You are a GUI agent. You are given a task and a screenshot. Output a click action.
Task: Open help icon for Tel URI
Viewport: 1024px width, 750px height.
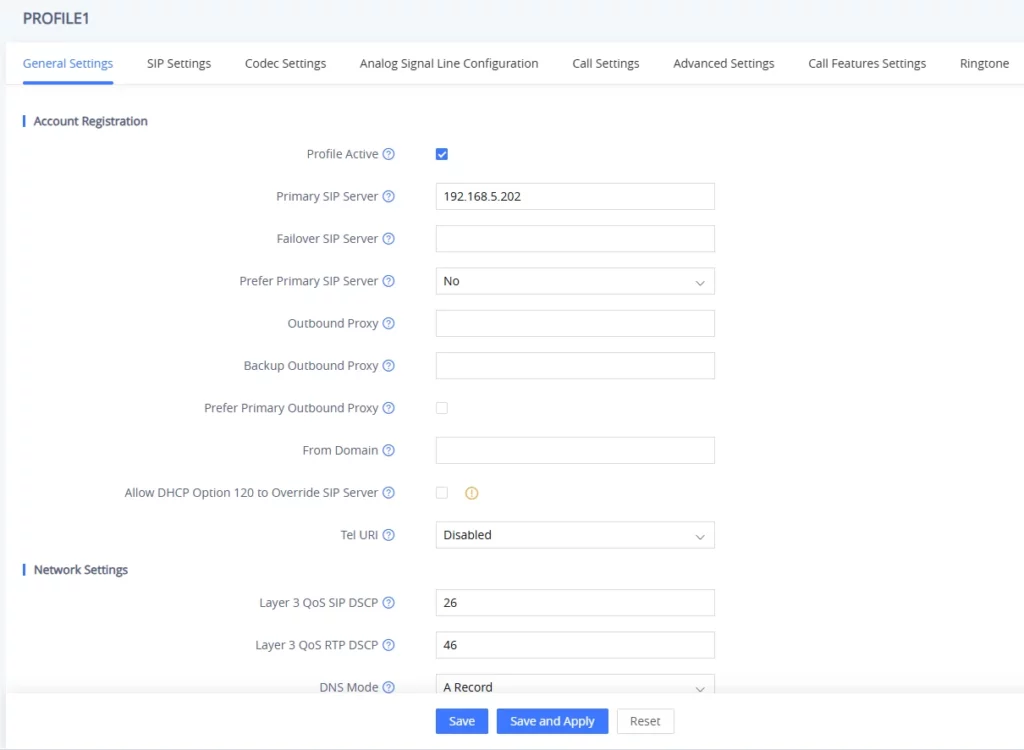(389, 535)
